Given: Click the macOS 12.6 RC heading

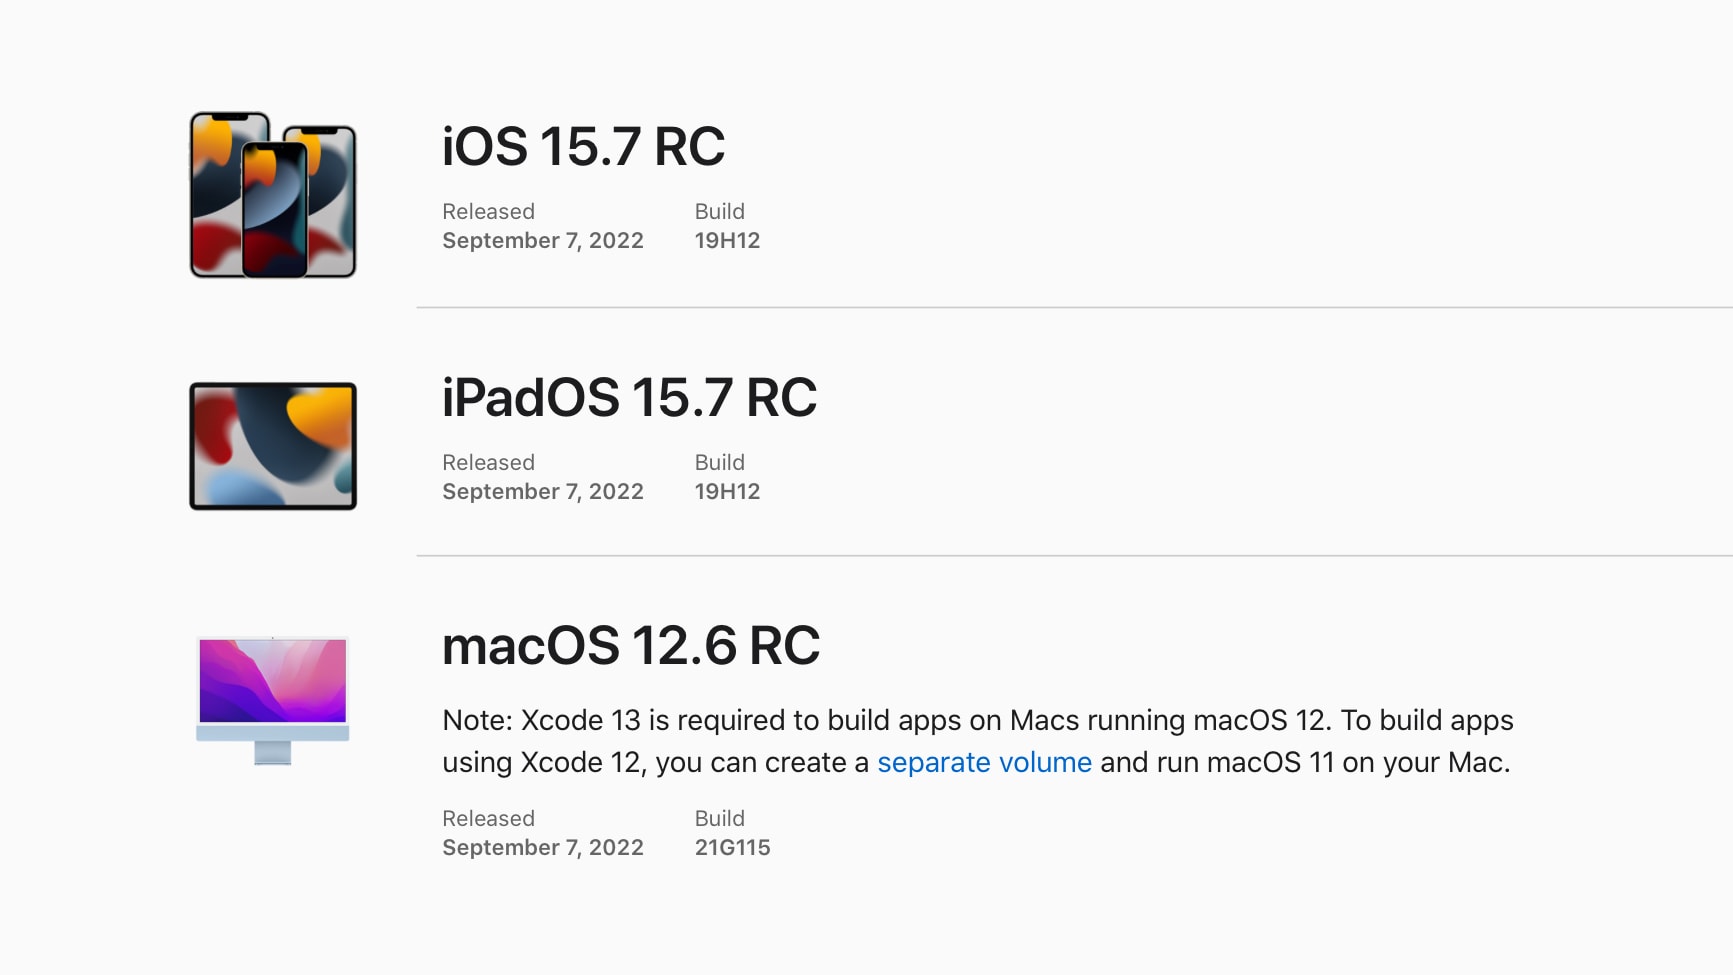Looking at the screenshot, I should 631,645.
